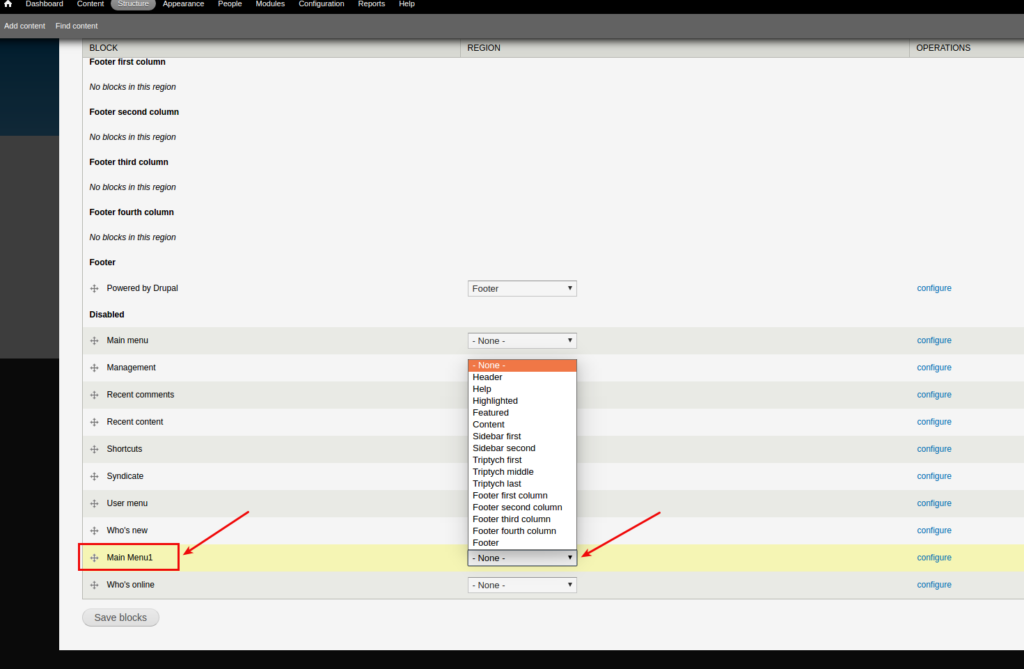Choose 'Triptych middle' in the region list

pos(522,472)
